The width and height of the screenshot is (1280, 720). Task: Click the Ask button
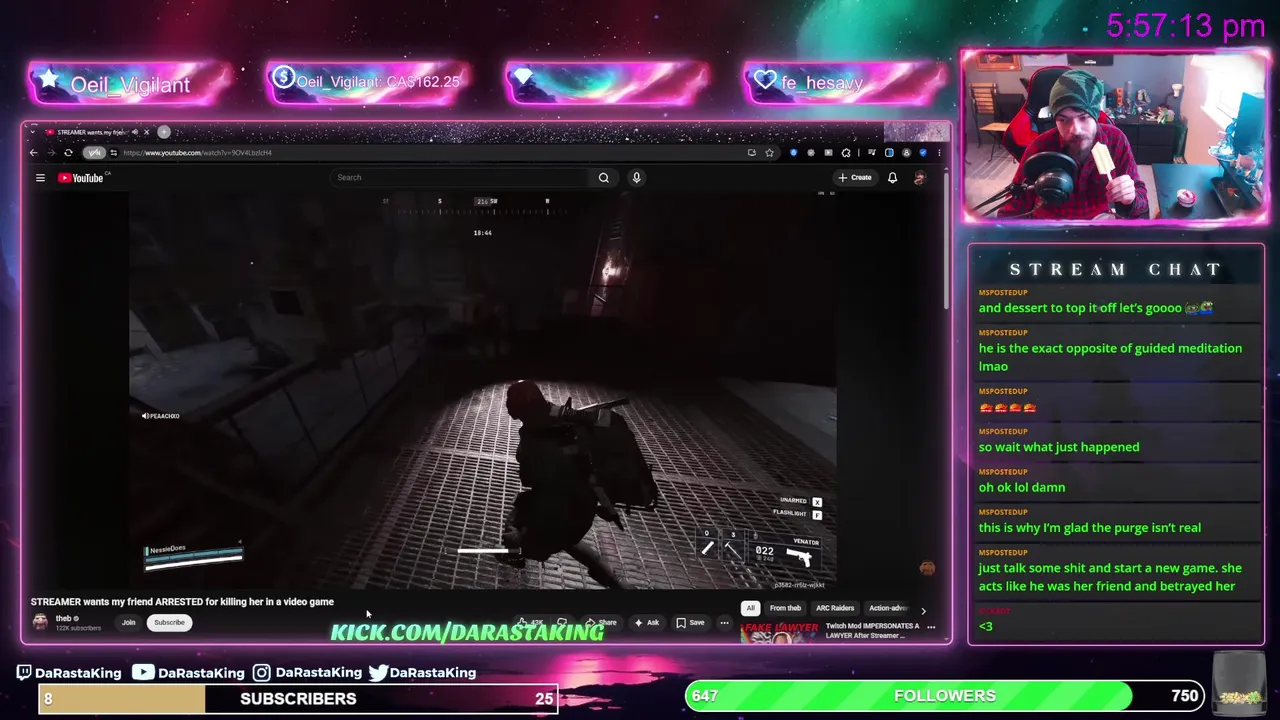coord(646,623)
